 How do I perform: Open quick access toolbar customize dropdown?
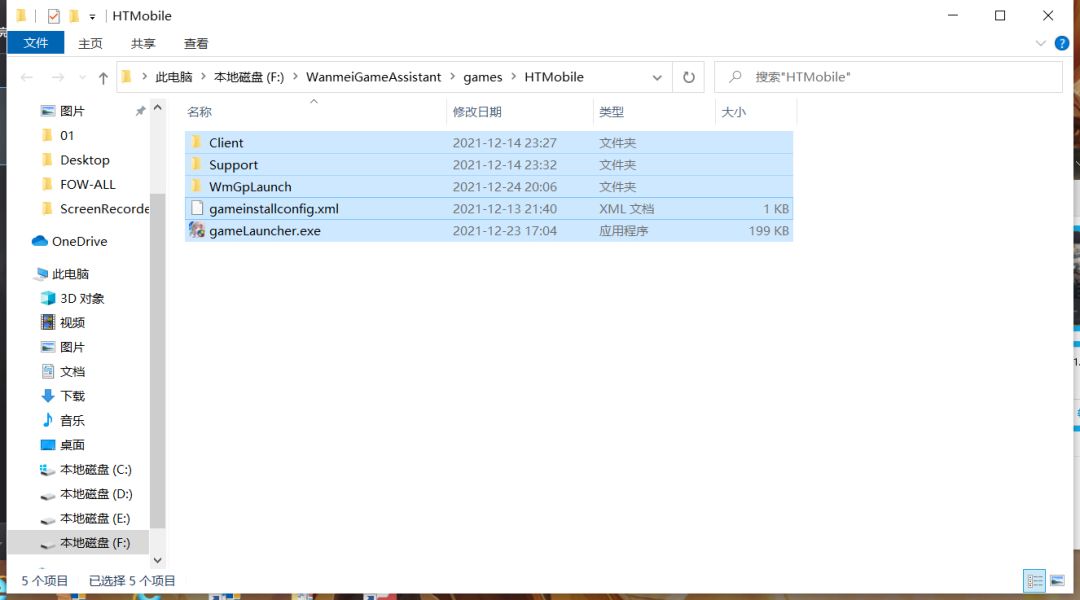tap(92, 16)
